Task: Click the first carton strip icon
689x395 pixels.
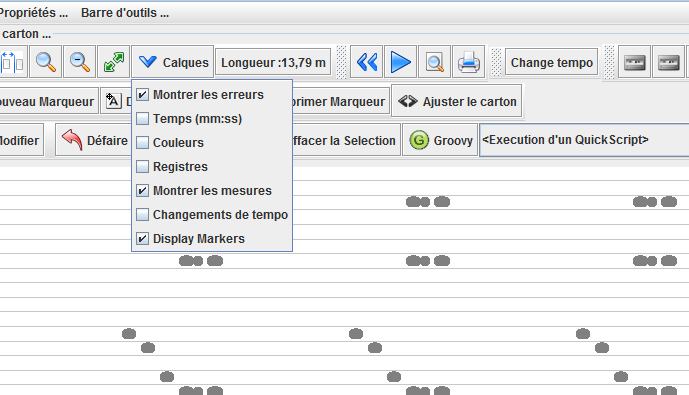Action: tap(635, 62)
